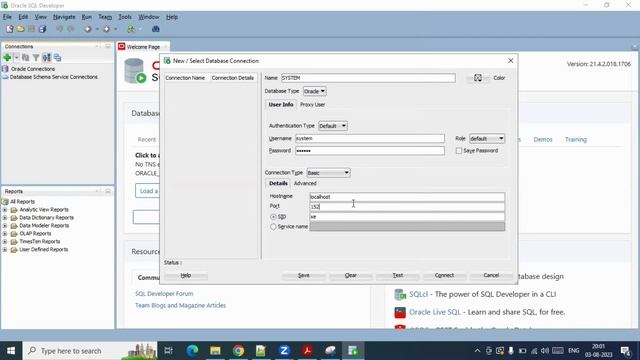
Task: Click the Oracle Live SQL red icon
Action: [x=400, y=312]
